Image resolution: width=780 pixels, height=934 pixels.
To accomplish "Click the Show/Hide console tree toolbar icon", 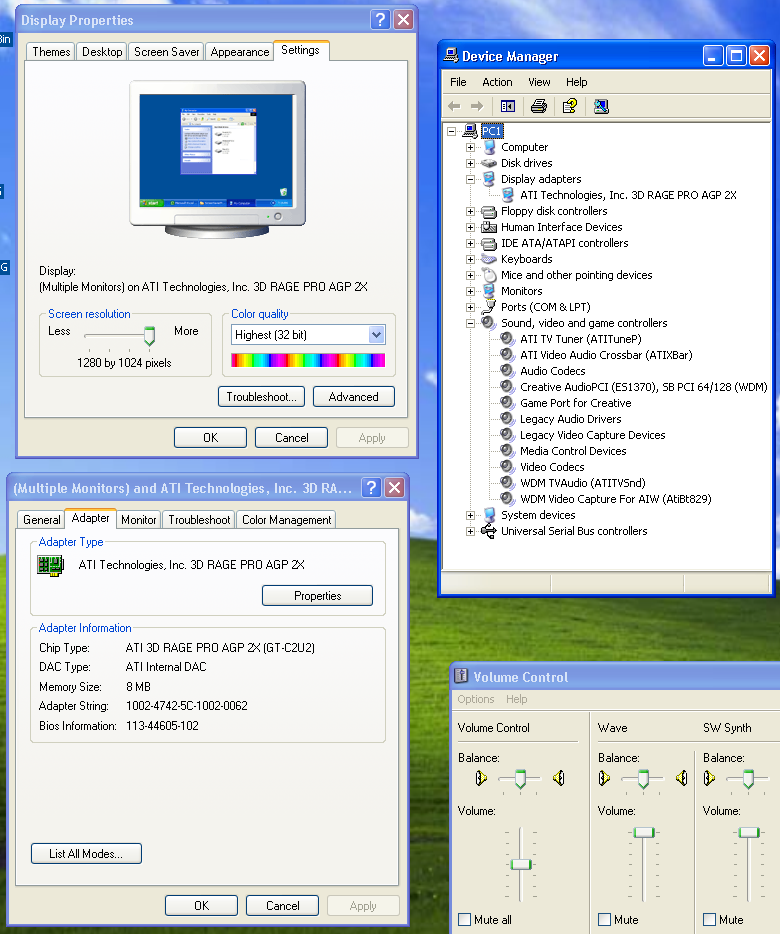I will coord(507,106).
